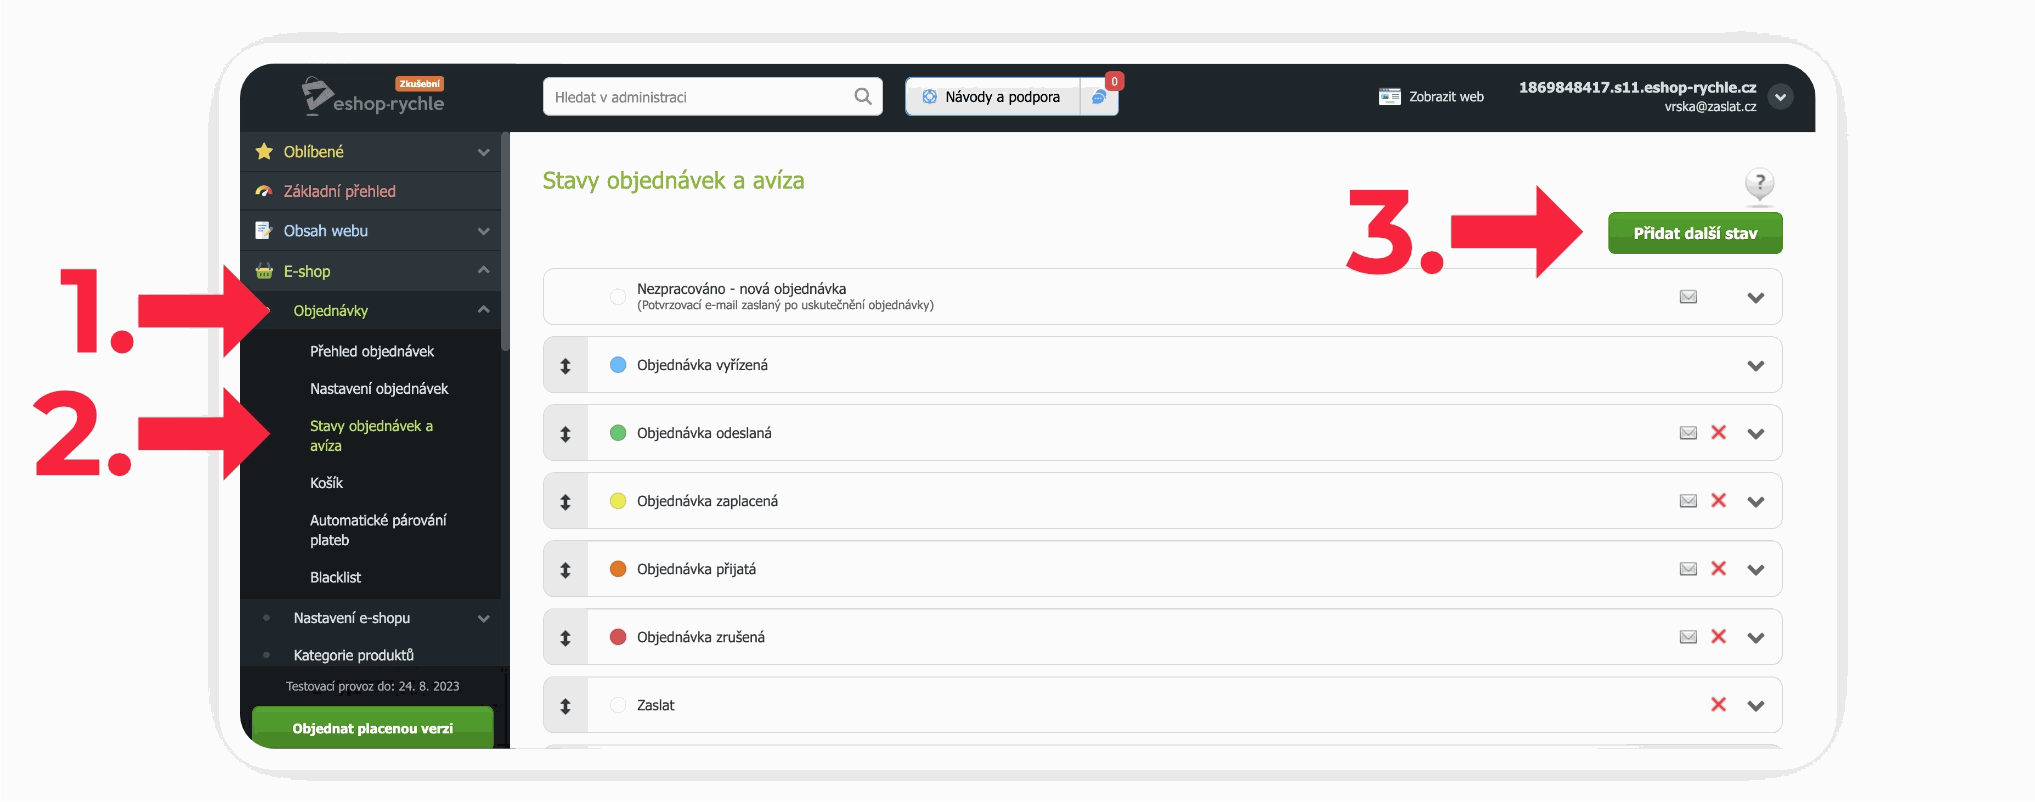Click the Přidat další stav button
The width and height of the screenshot is (2035, 802).
pos(1695,233)
